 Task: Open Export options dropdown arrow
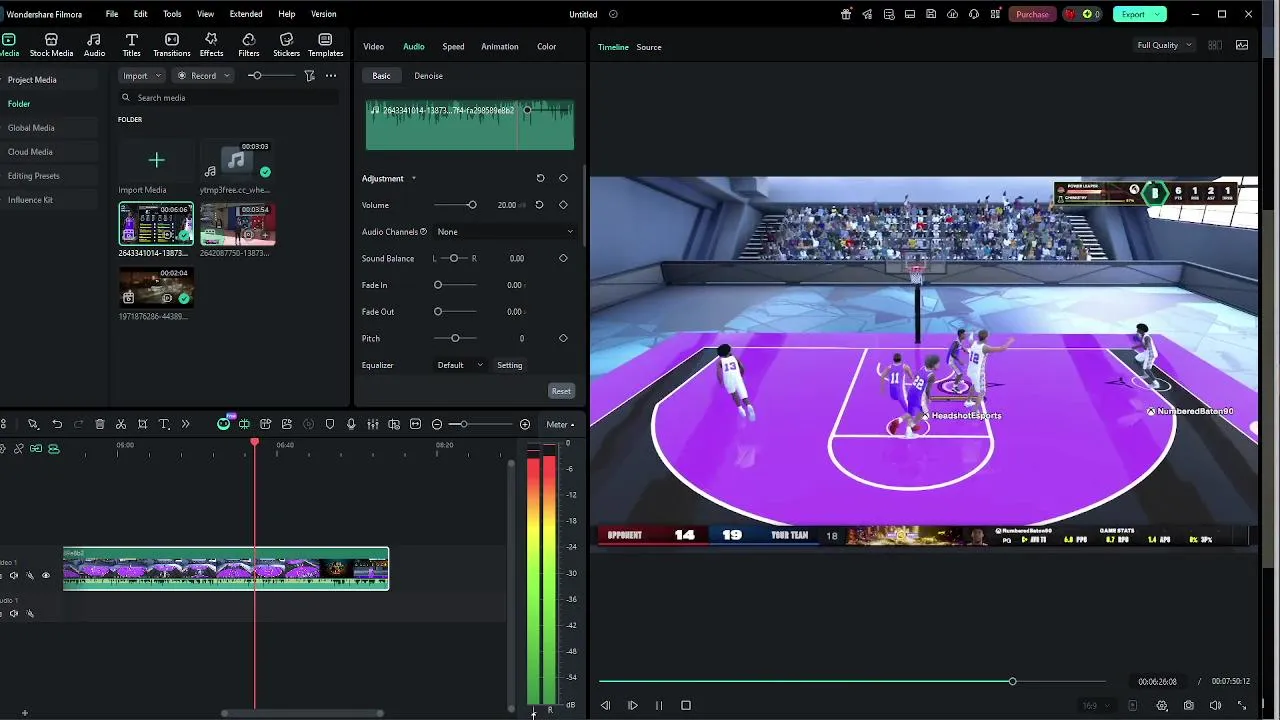point(1157,14)
